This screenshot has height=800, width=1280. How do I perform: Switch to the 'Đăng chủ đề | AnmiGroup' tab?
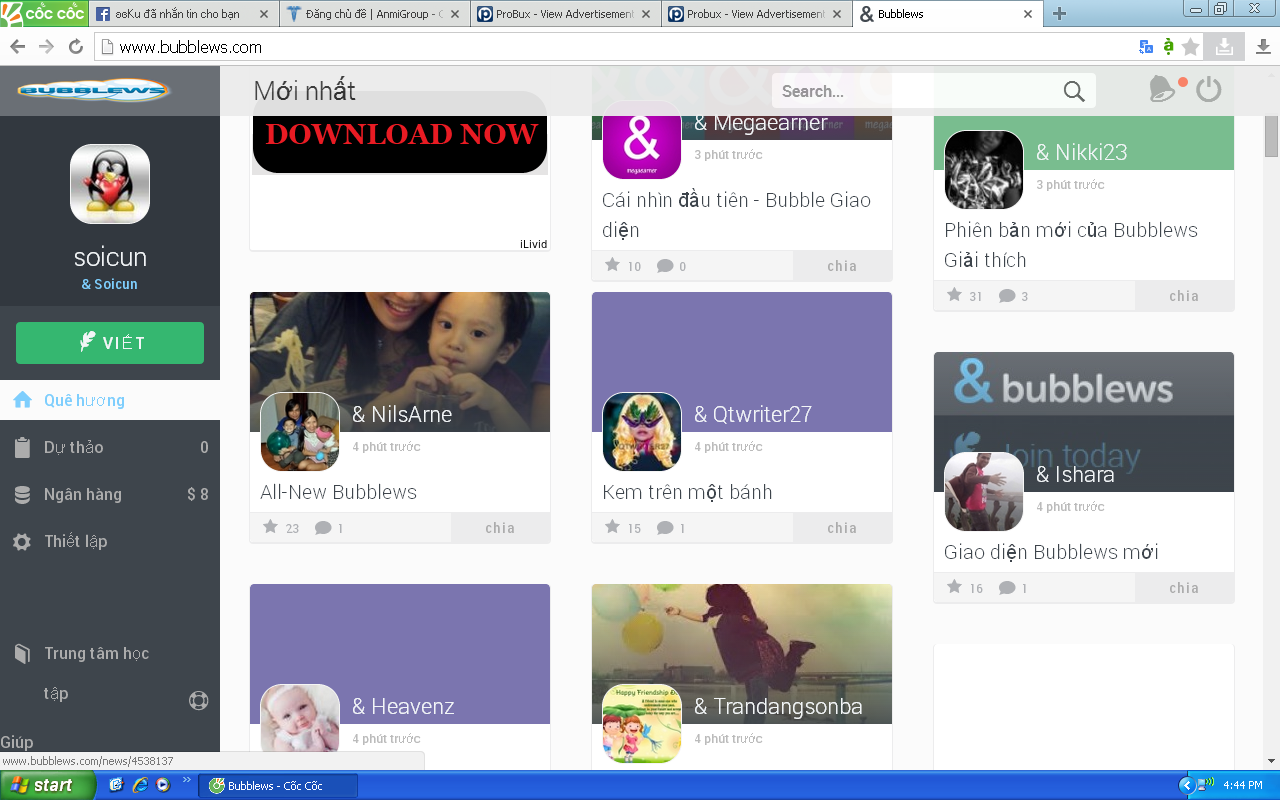(x=374, y=14)
